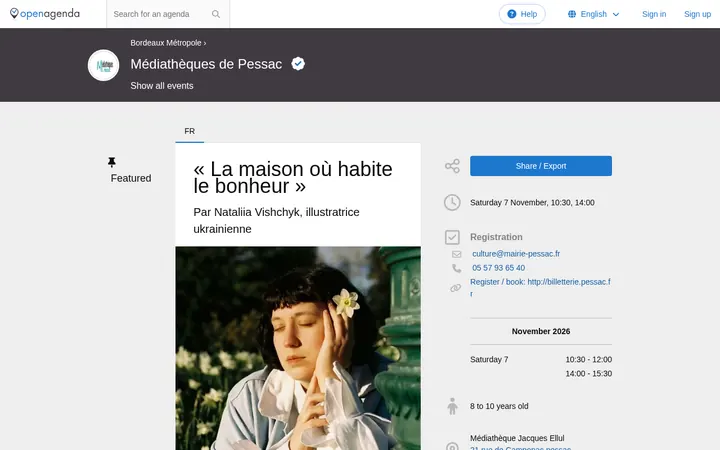The image size is (720, 450).
Task: Click the chain link icon
Action: pos(456,288)
